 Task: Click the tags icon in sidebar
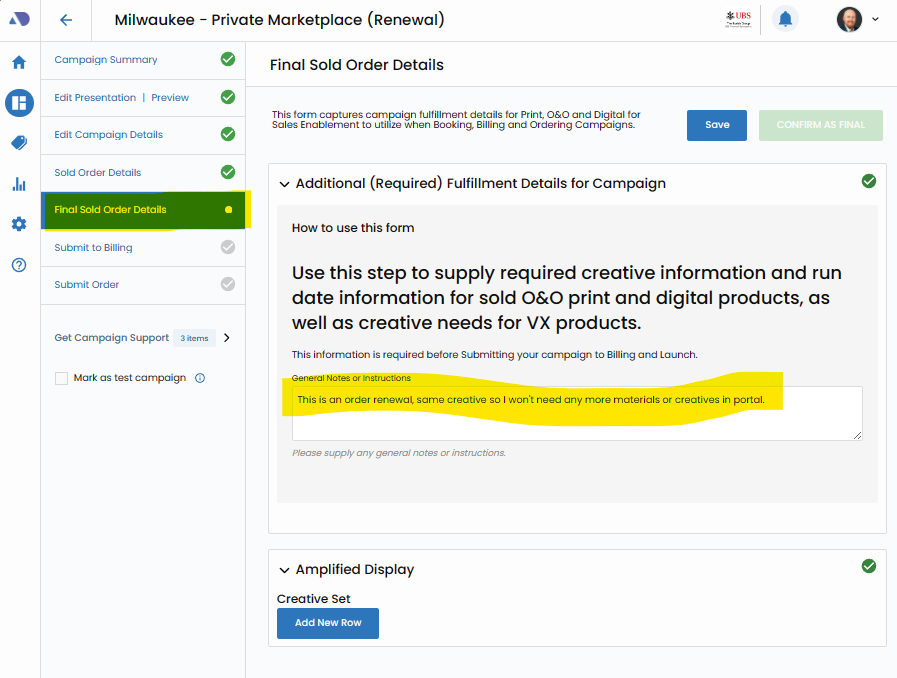[19, 143]
